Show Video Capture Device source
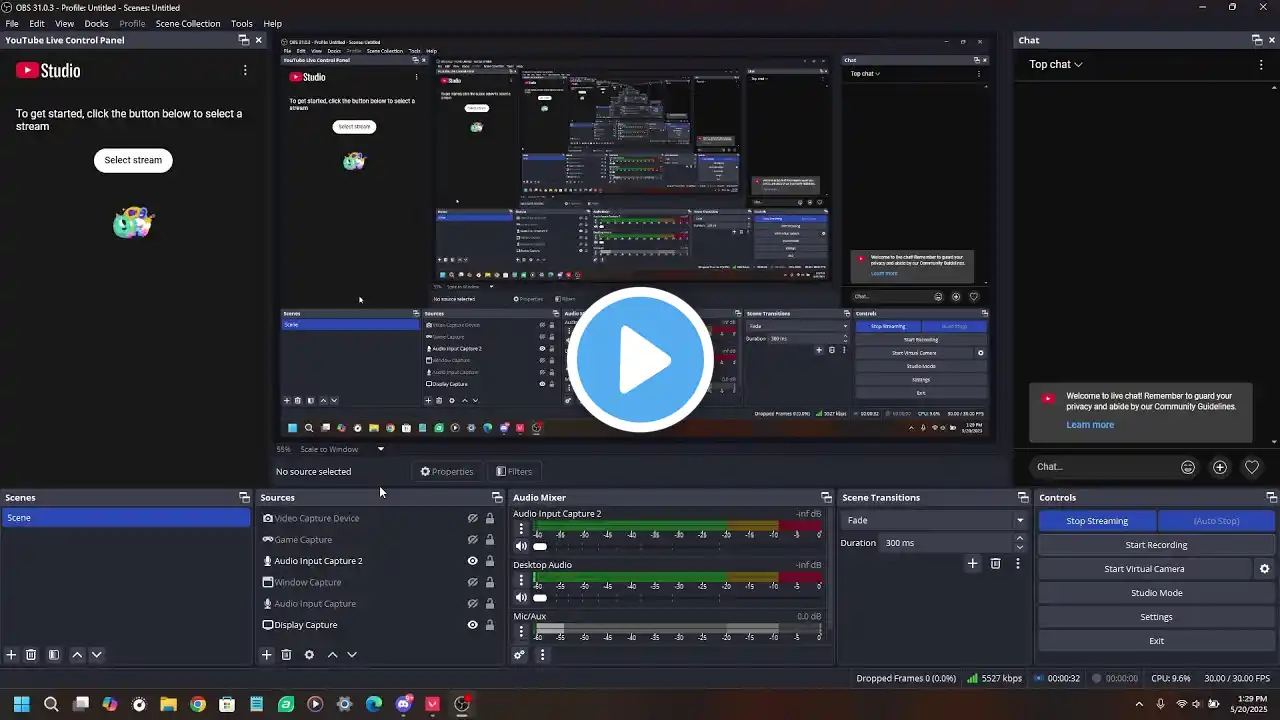The height and width of the screenshot is (720, 1280). [473, 518]
